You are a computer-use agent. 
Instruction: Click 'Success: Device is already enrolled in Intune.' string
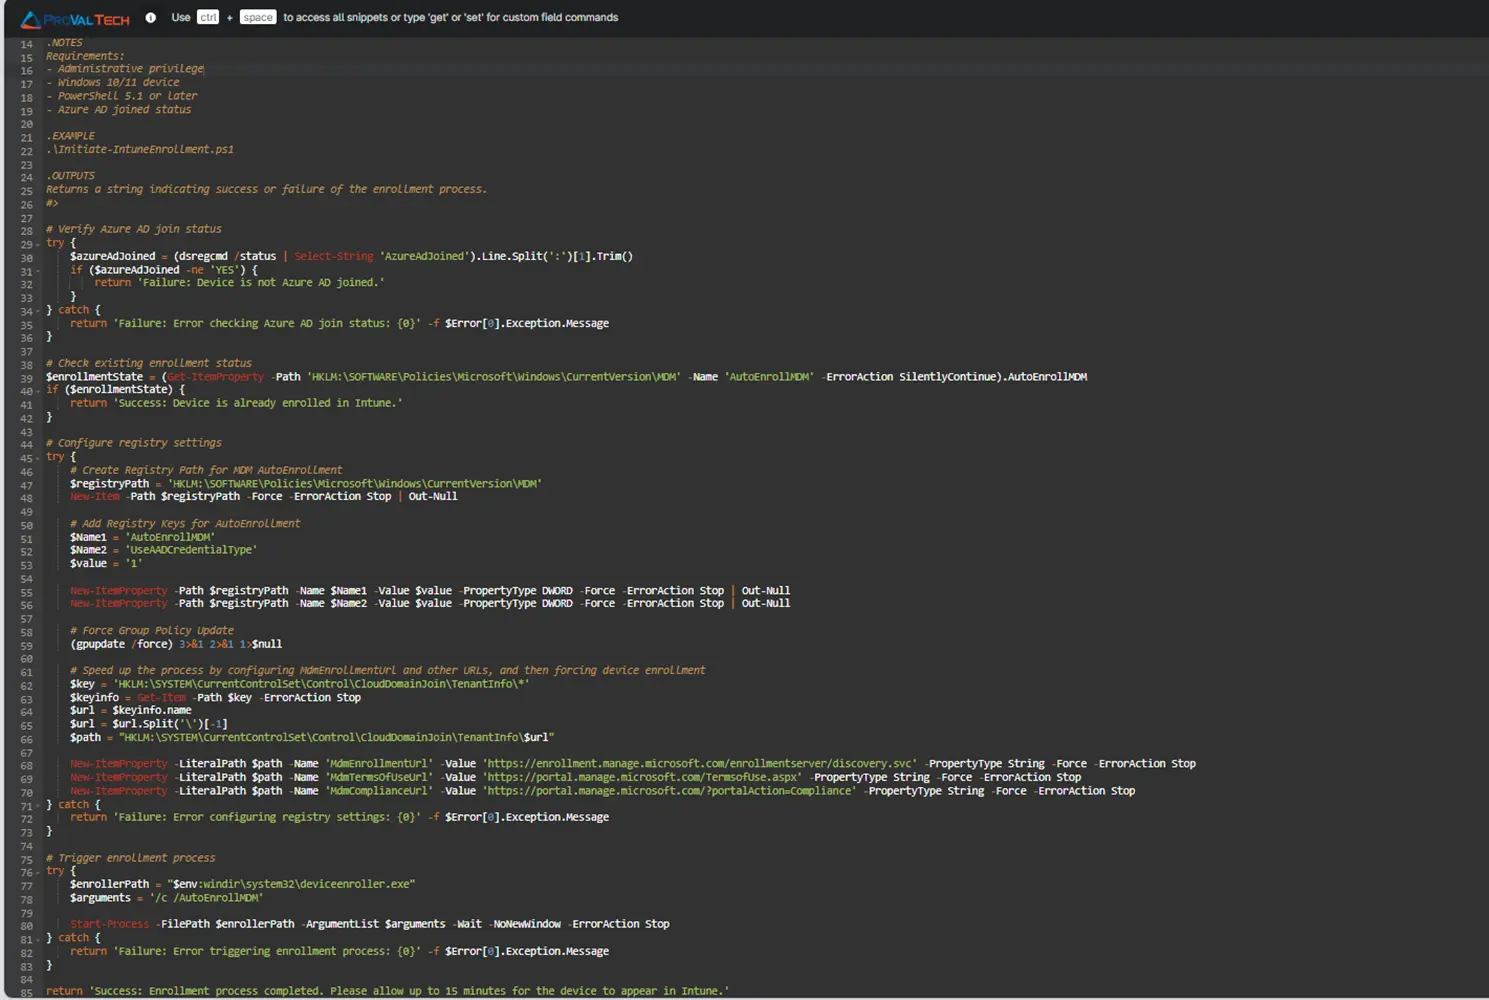tap(258, 403)
